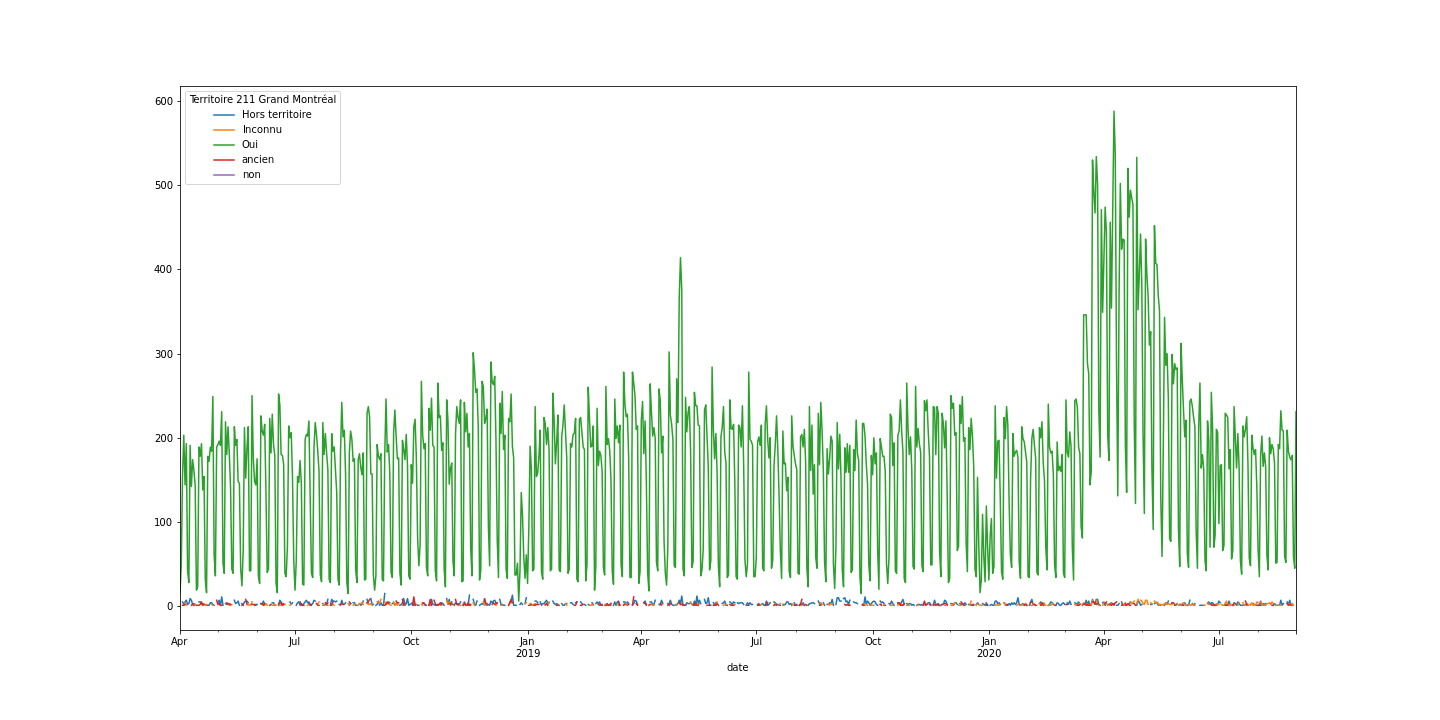Select the Inconnu legend label
The image size is (1440, 720).
(x=262, y=130)
